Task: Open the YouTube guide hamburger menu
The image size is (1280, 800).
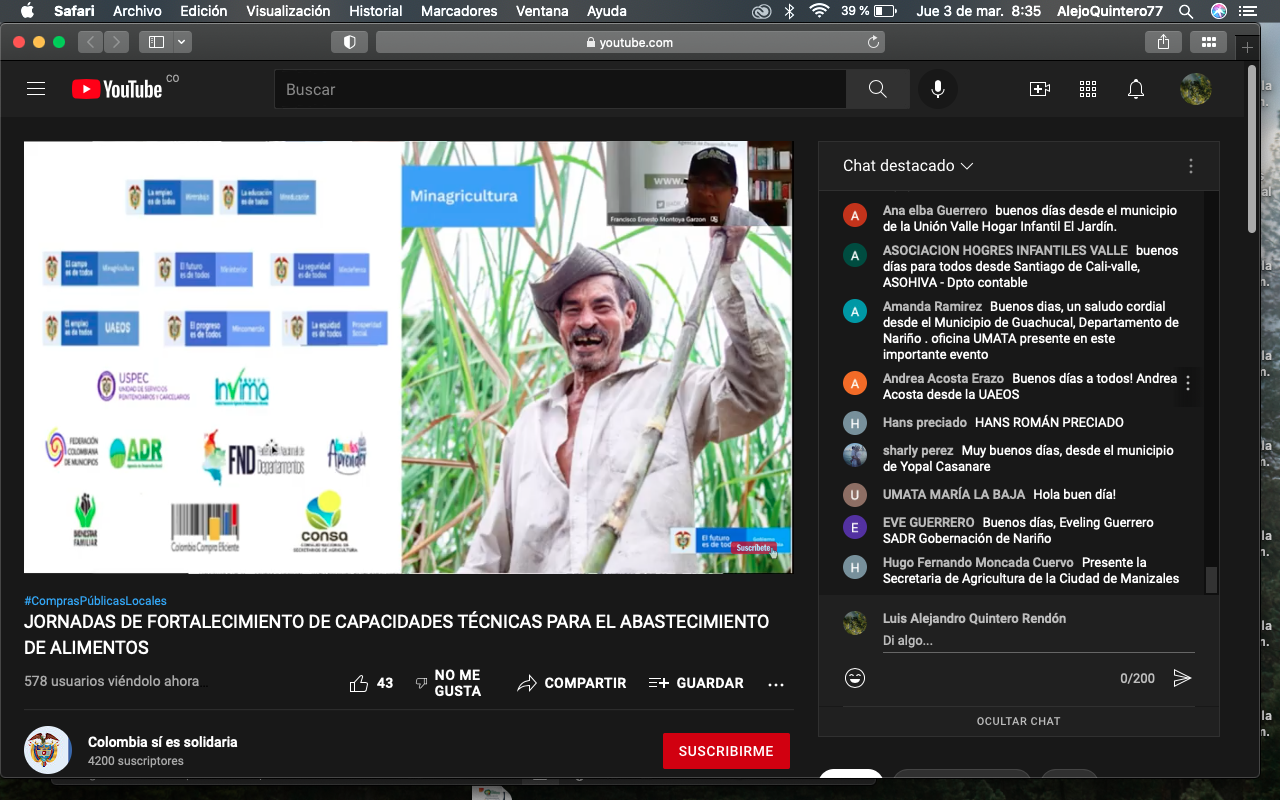Action: (36, 89)
